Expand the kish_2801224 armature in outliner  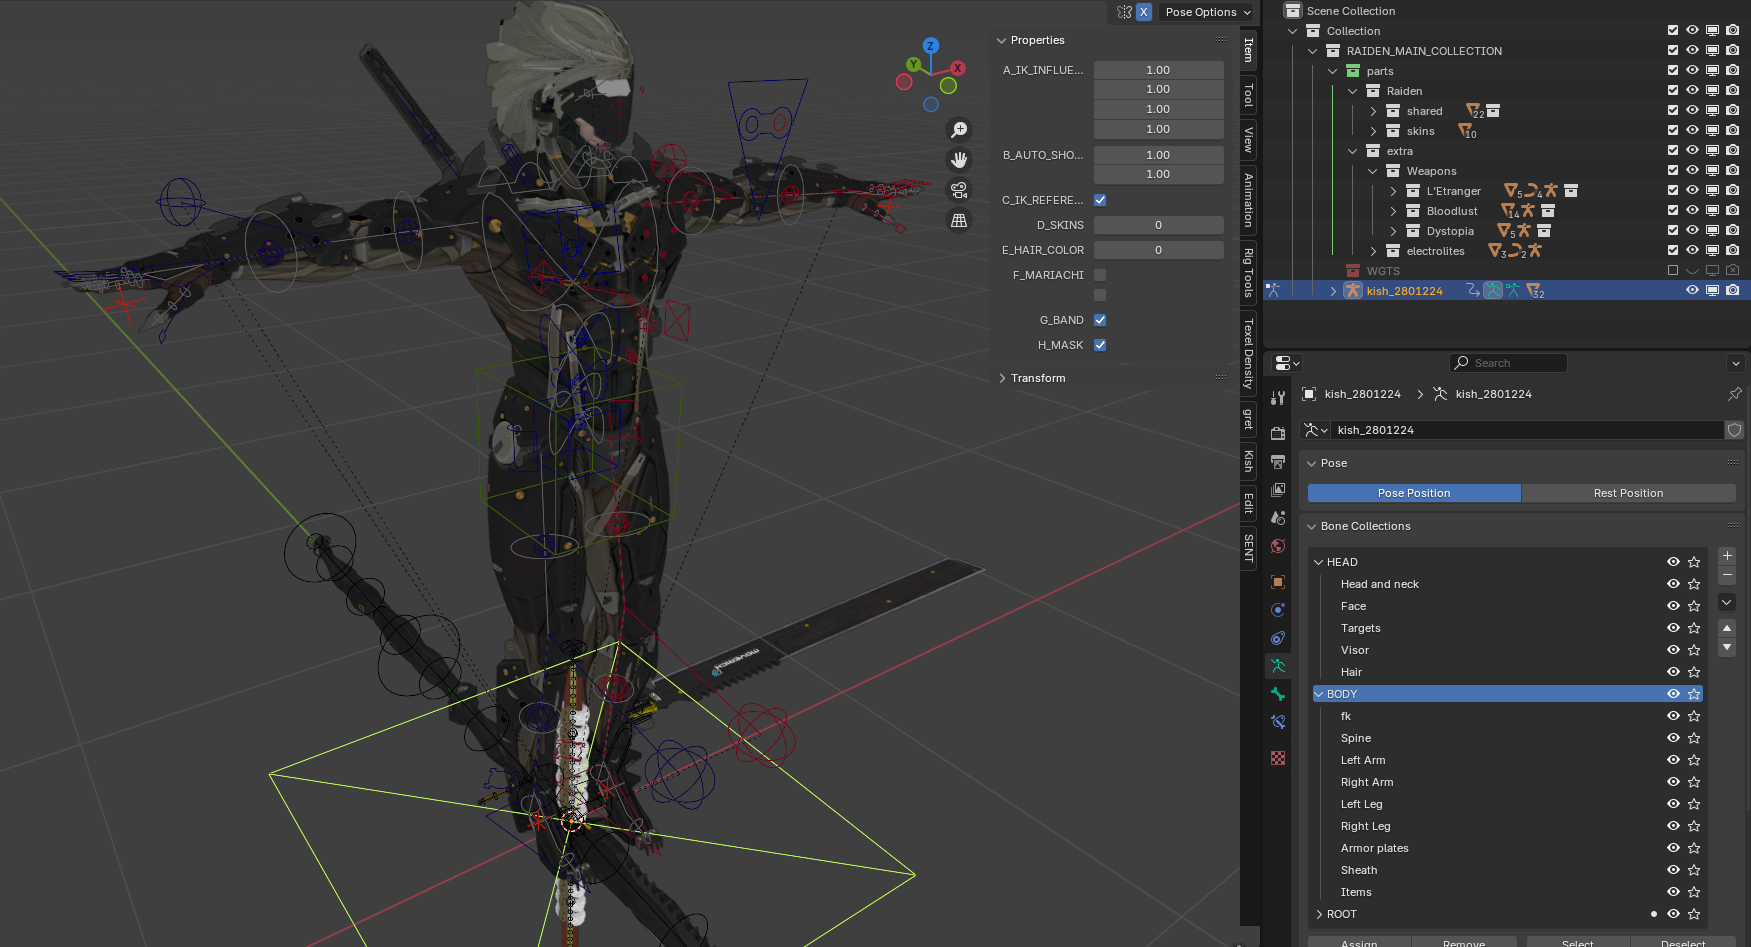point(1333,291)
